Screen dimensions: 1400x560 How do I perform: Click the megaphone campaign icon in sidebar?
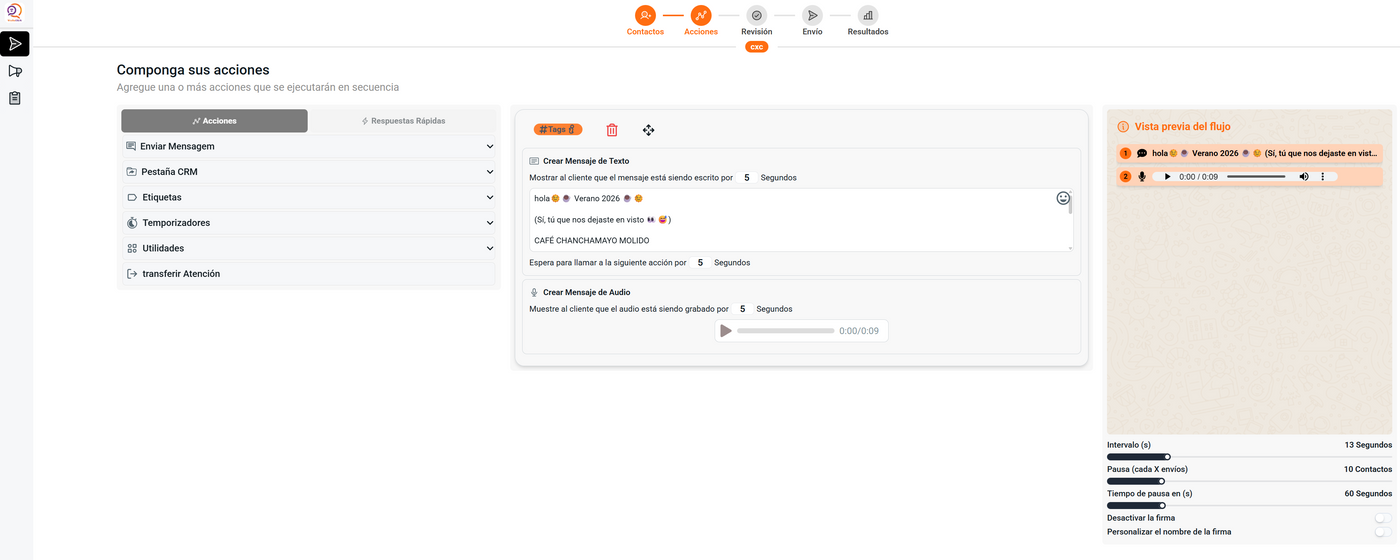click(x=15, y=71)
